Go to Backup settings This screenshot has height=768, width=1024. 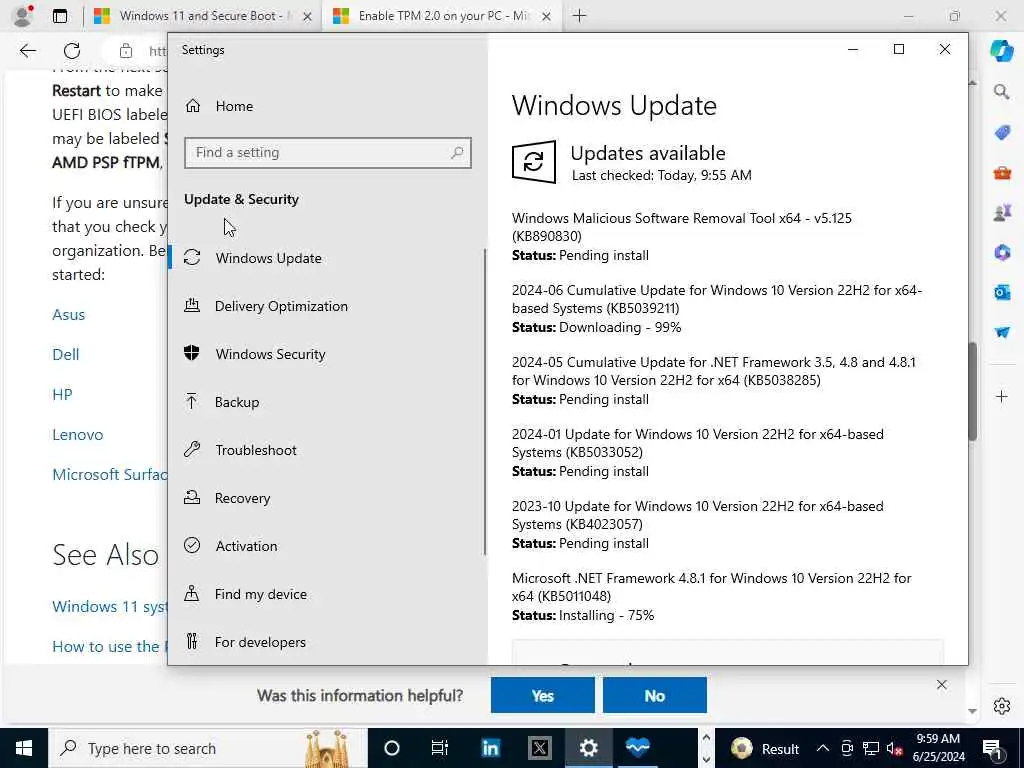[236, 402]
